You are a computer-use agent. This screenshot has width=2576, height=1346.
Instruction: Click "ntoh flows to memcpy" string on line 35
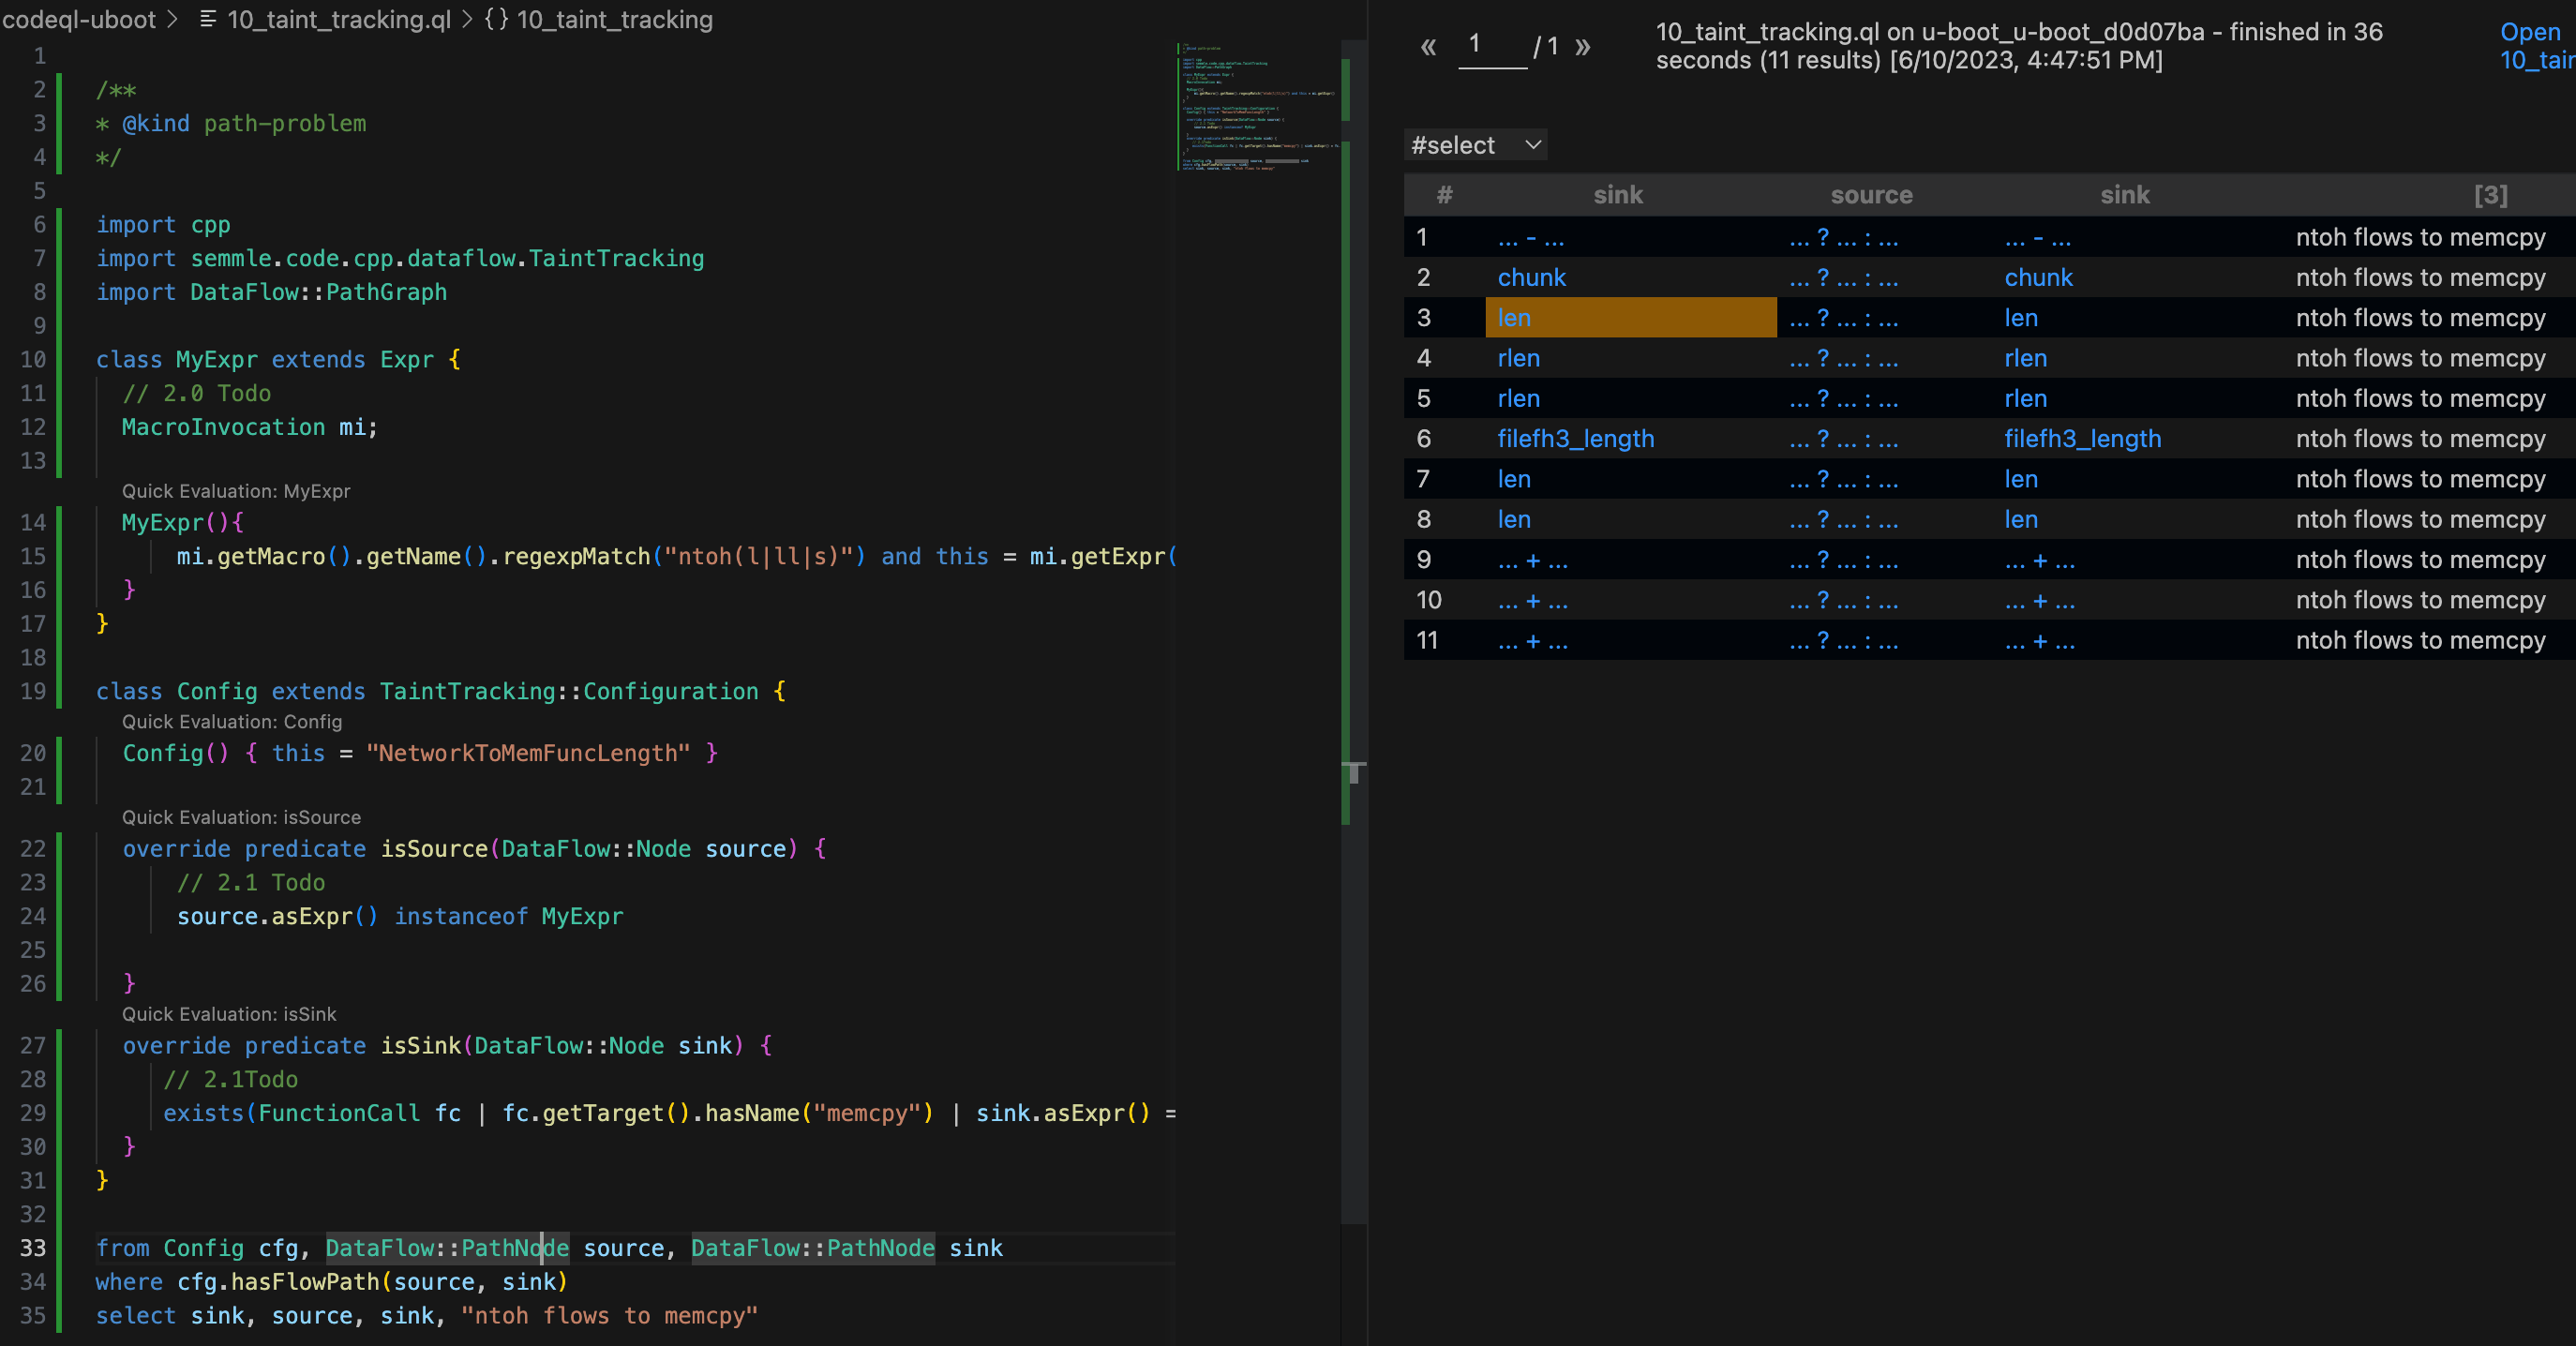click(x=609, y=1316)
